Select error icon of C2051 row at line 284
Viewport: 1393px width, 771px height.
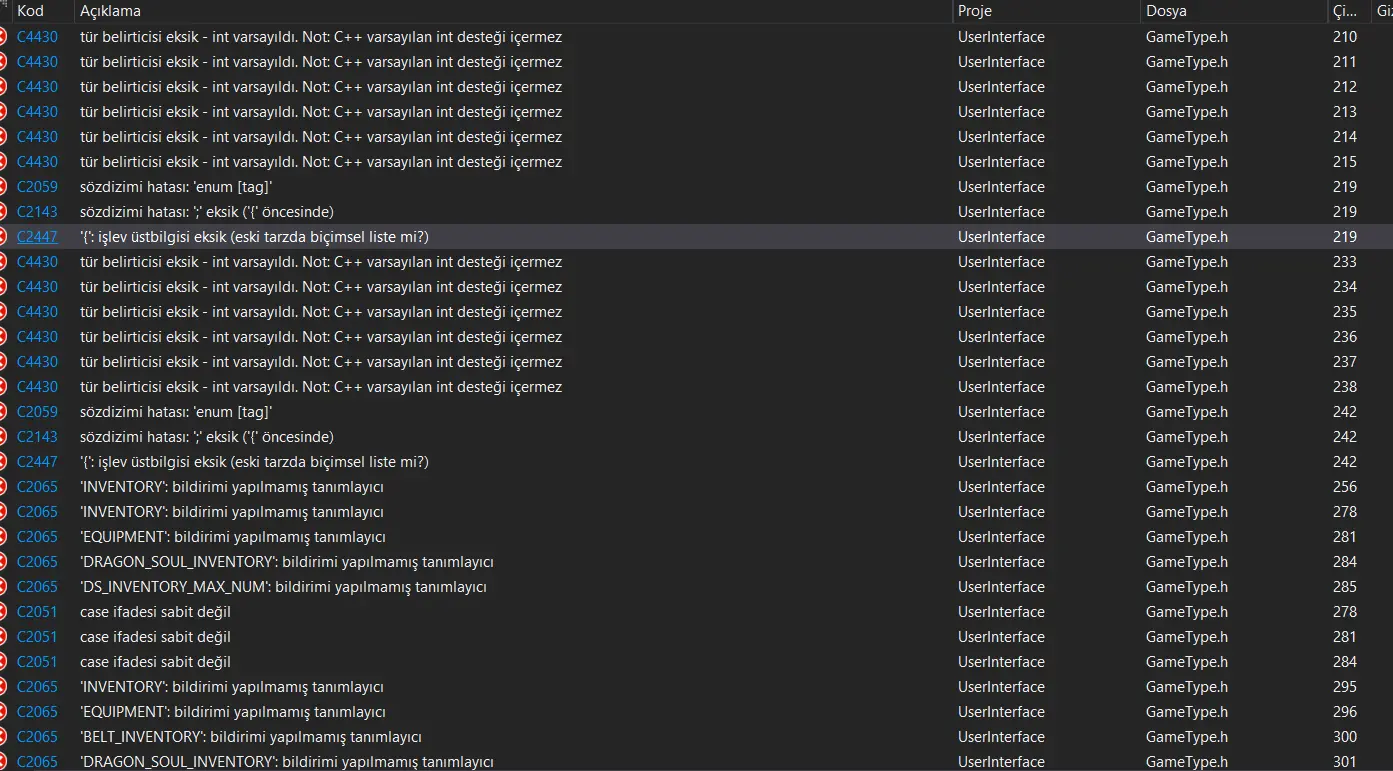tap(3, 662)
